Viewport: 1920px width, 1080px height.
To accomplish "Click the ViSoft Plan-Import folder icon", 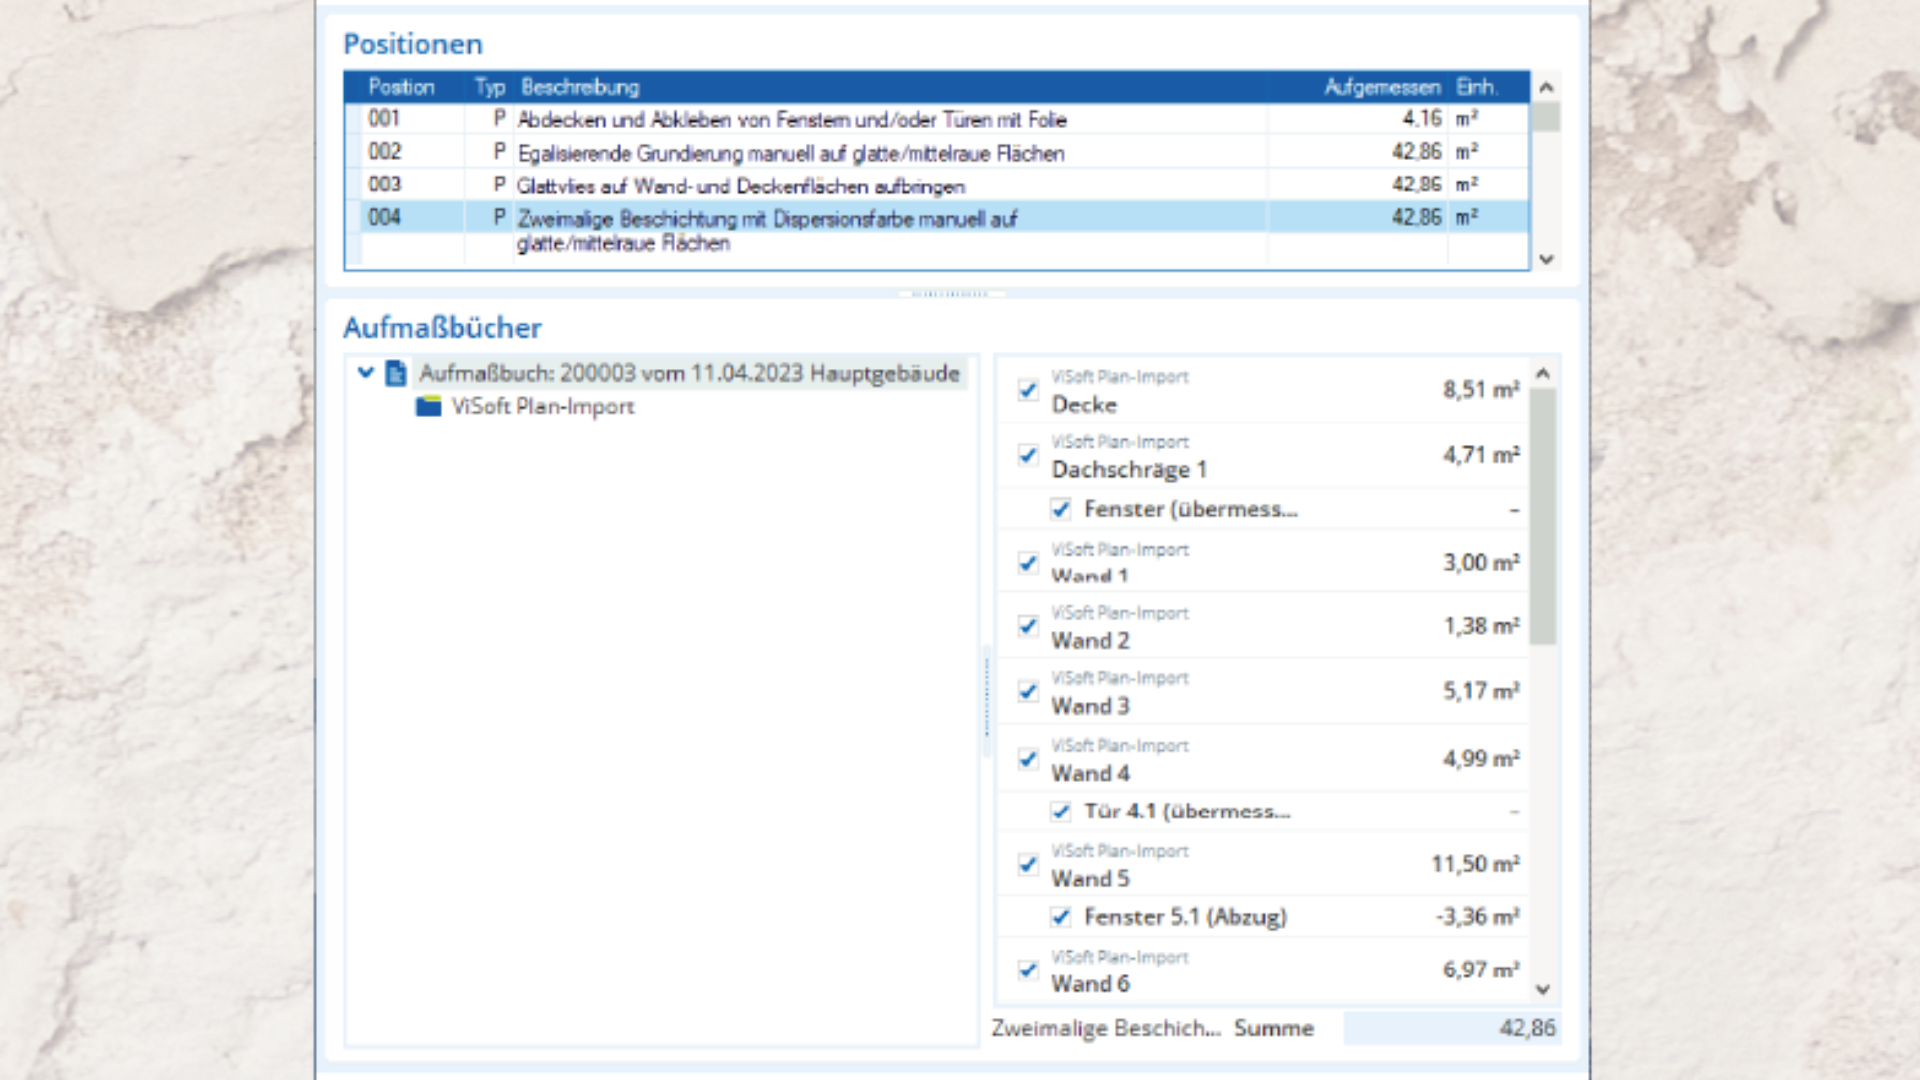I will coord(429,406).
